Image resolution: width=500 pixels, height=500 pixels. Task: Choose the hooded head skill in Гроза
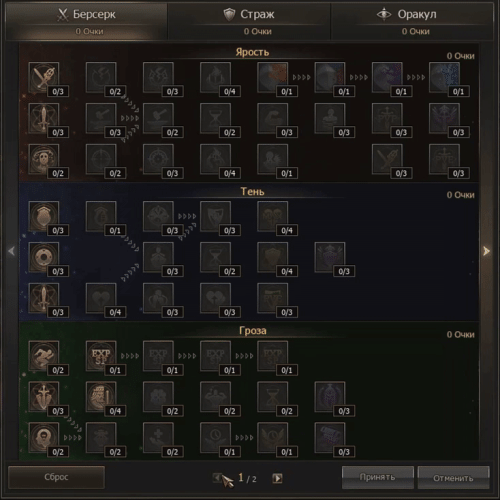[44, 438]
